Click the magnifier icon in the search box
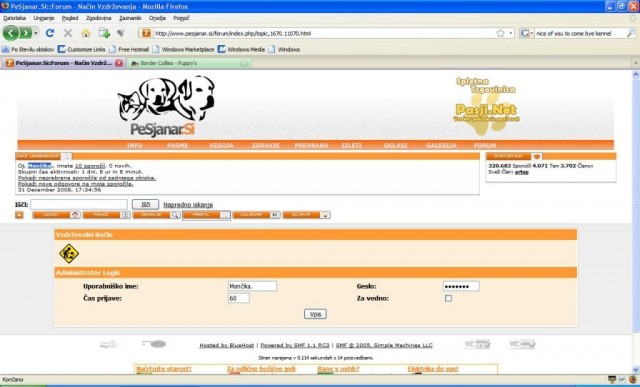640x387 pixels. point(631,33)
